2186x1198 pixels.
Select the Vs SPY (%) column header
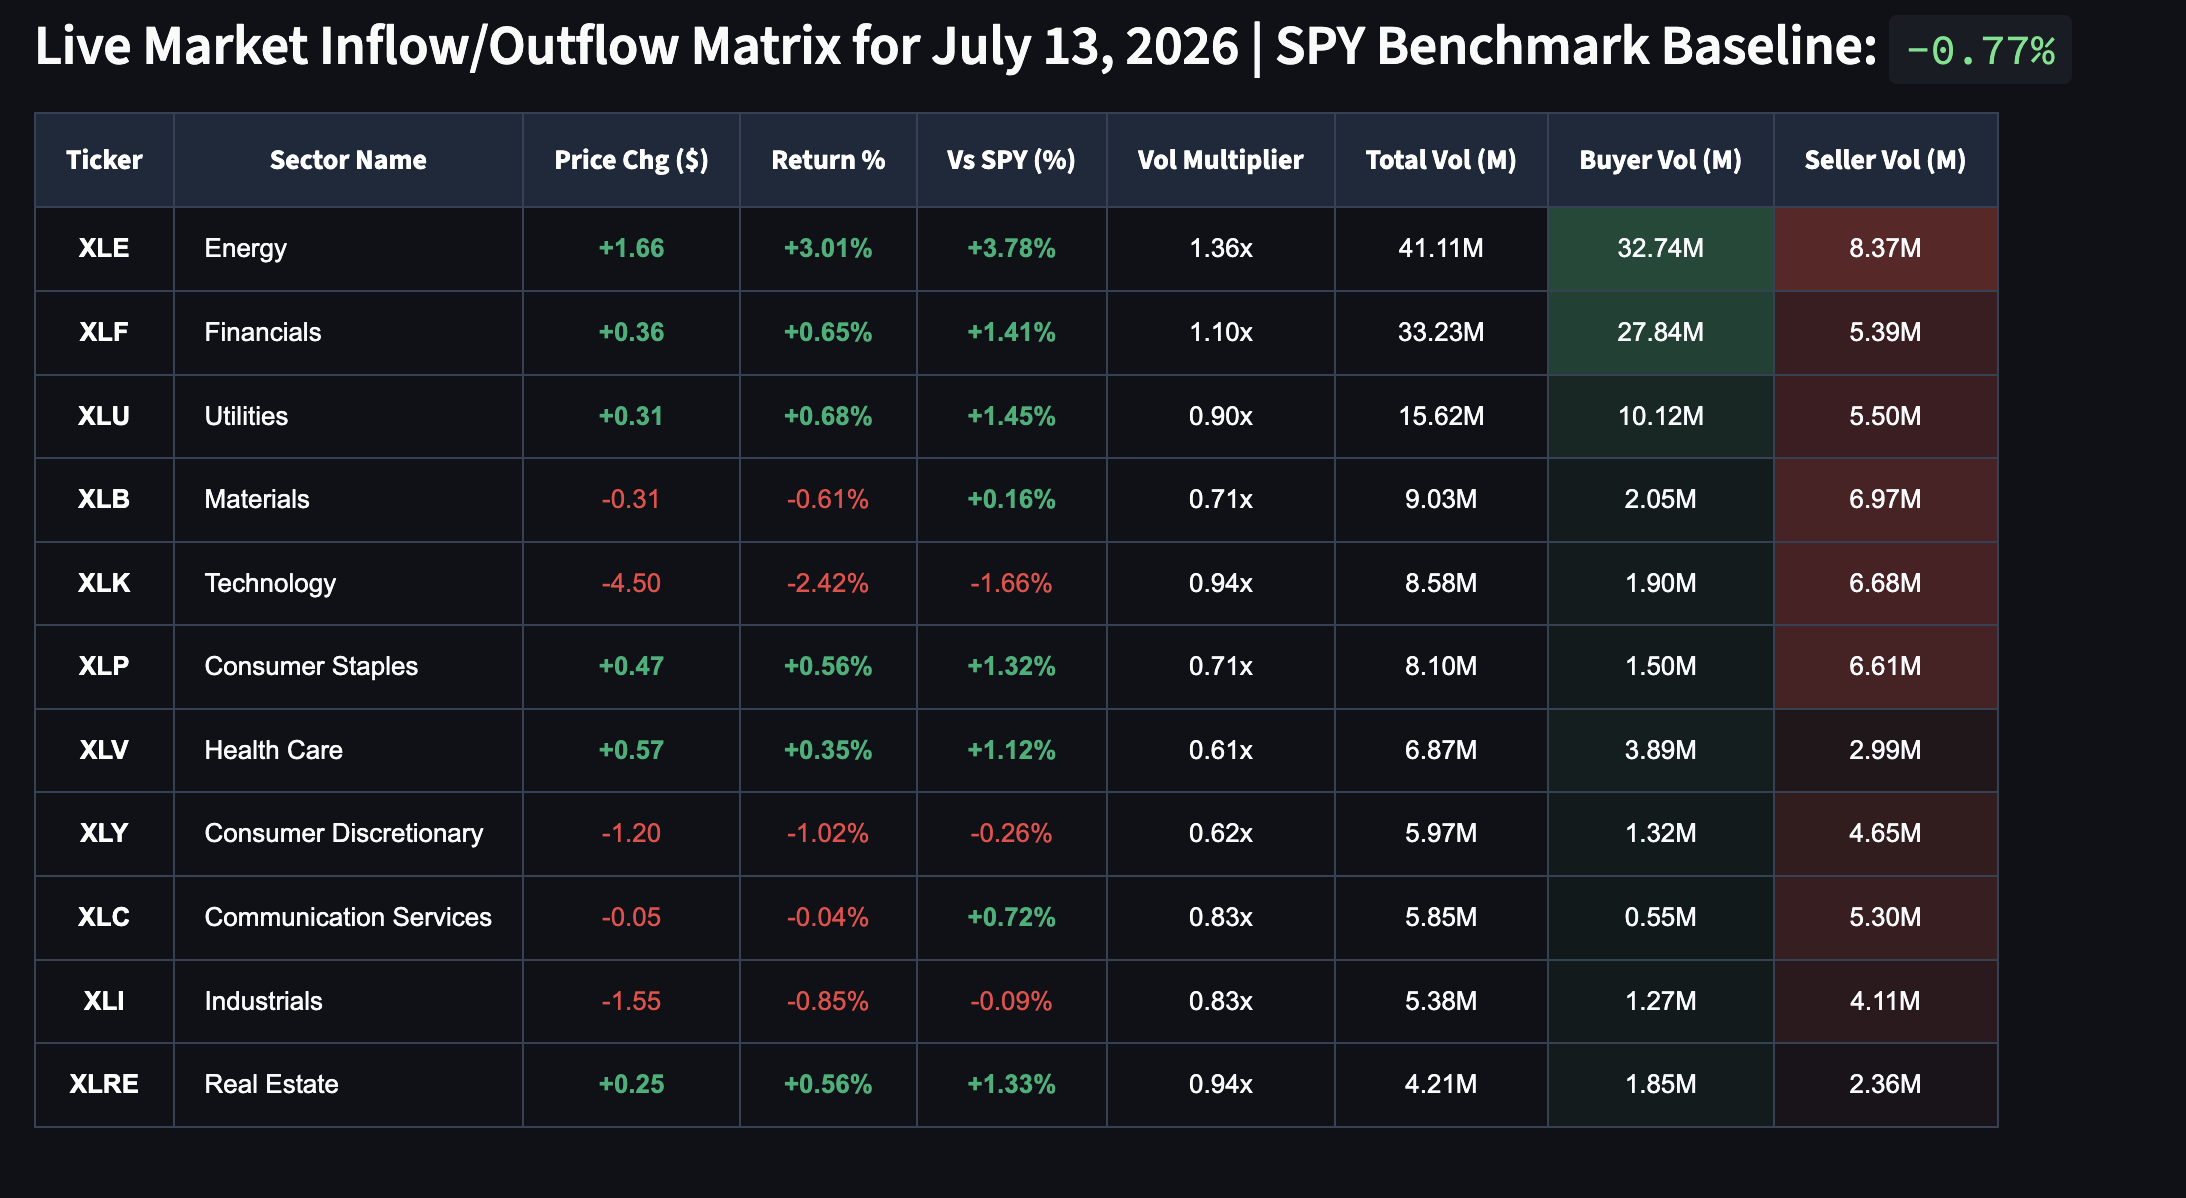pos(1011,160)
